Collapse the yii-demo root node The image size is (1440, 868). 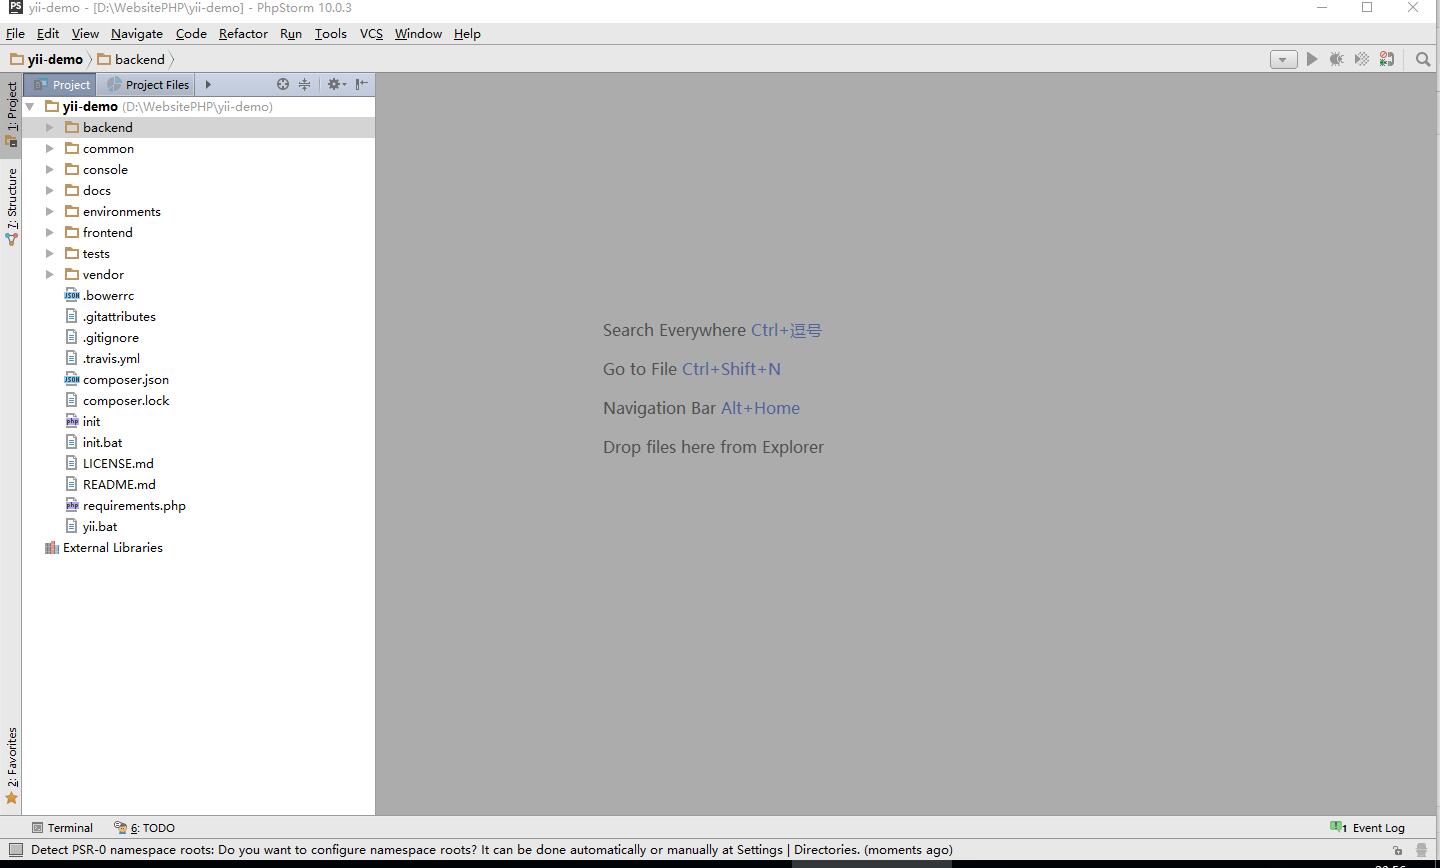(30, 106)
